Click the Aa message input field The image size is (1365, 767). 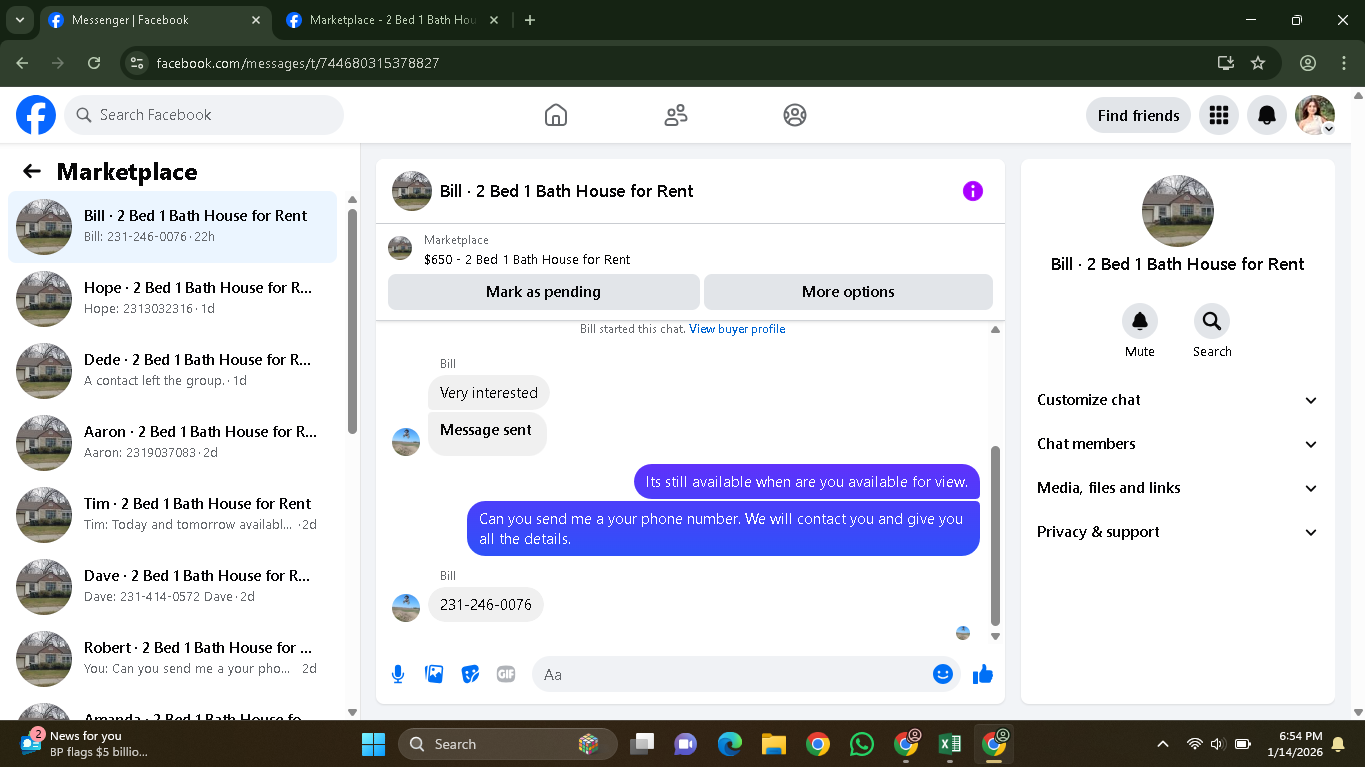746,674
